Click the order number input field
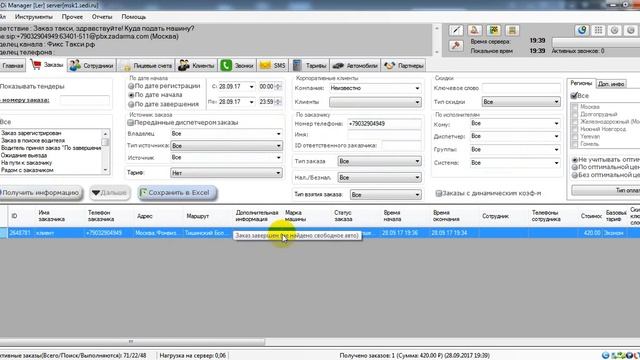This screenshot has height=360, width=640. click(x=84, y=100)
